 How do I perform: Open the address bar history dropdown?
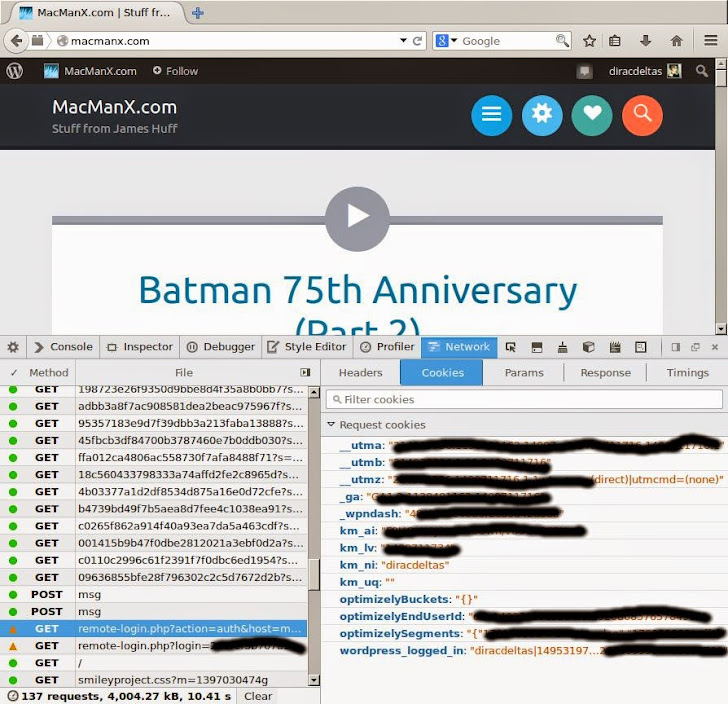403,40
